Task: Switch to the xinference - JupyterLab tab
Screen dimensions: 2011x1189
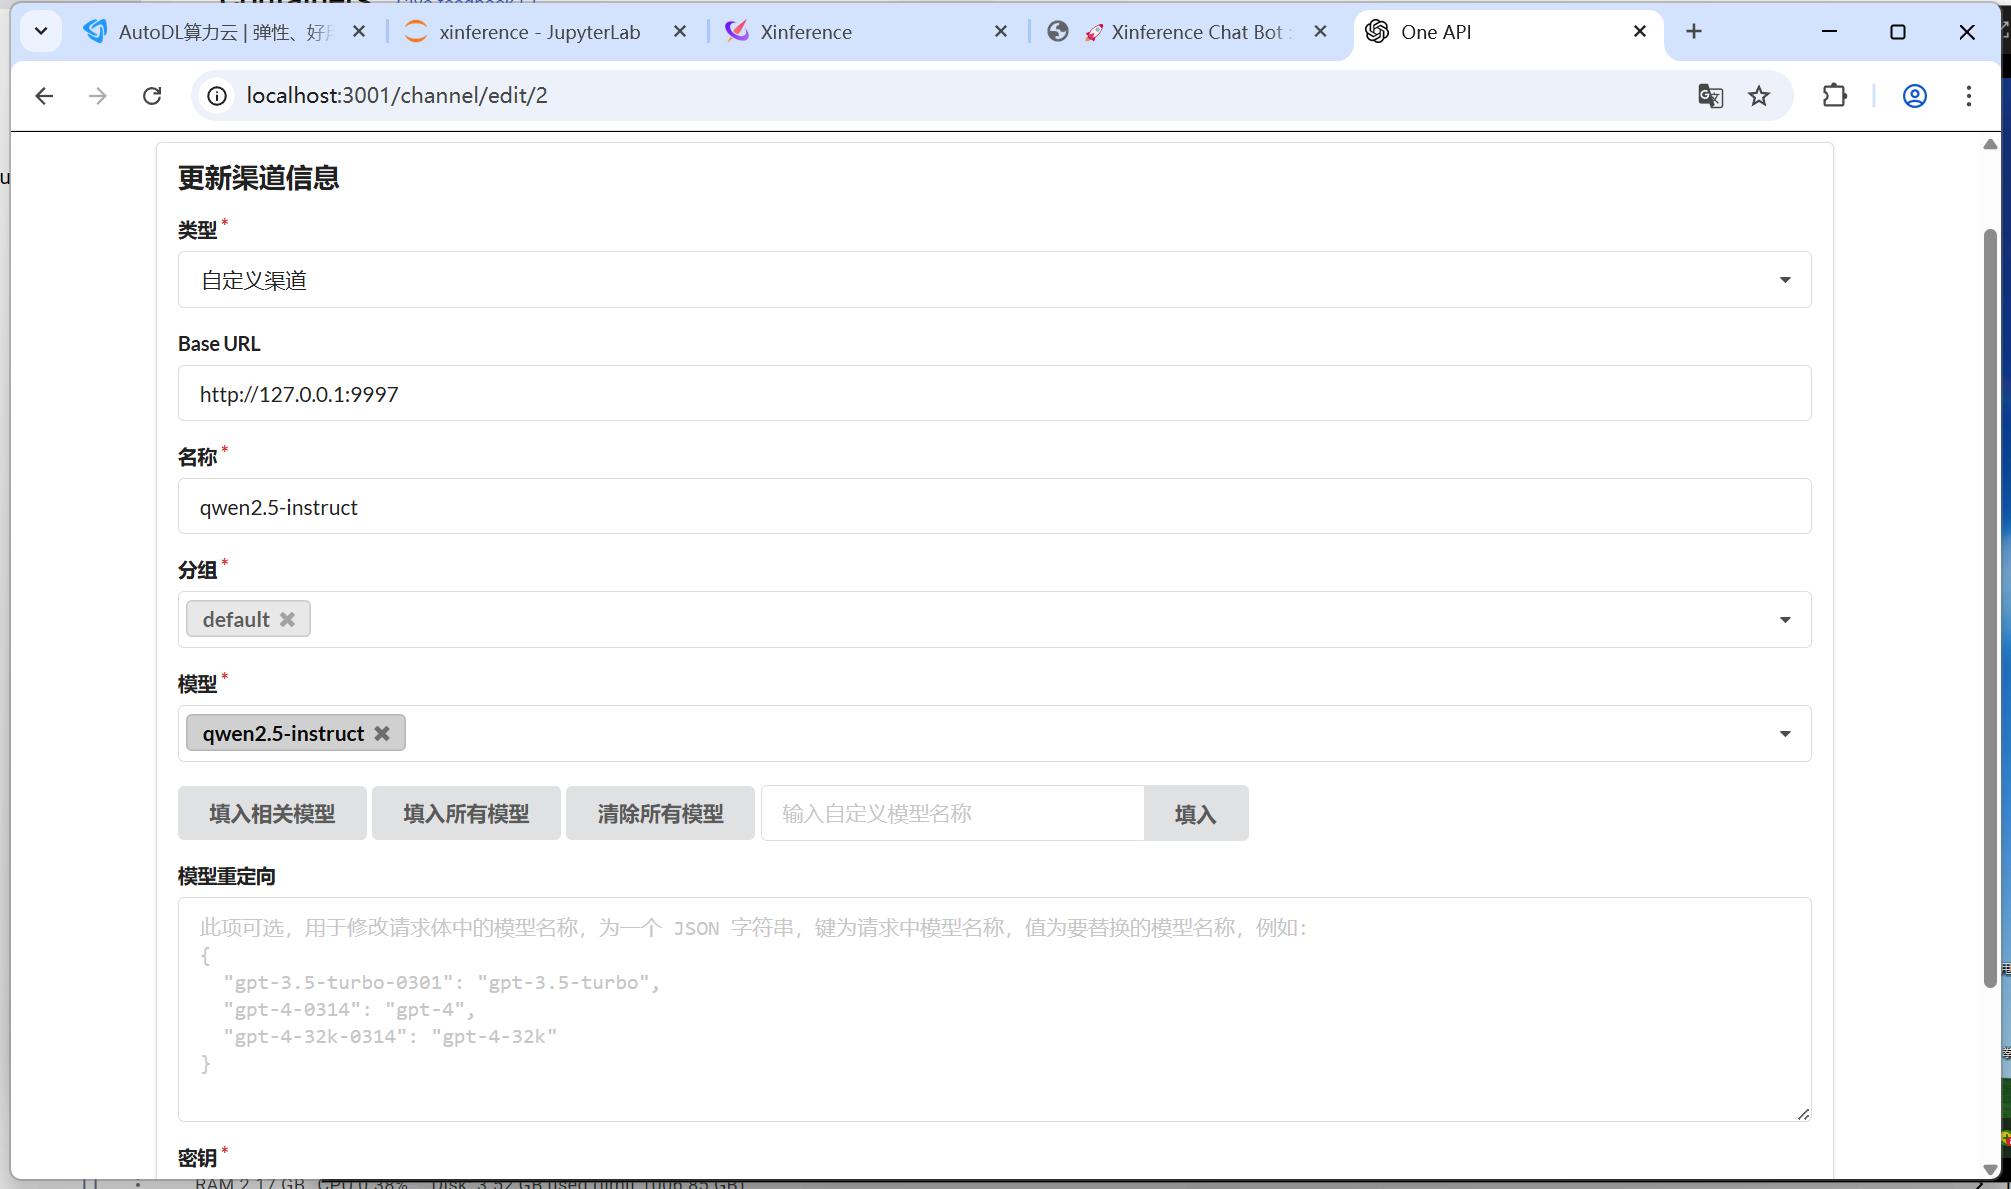Action: (539, 32)
